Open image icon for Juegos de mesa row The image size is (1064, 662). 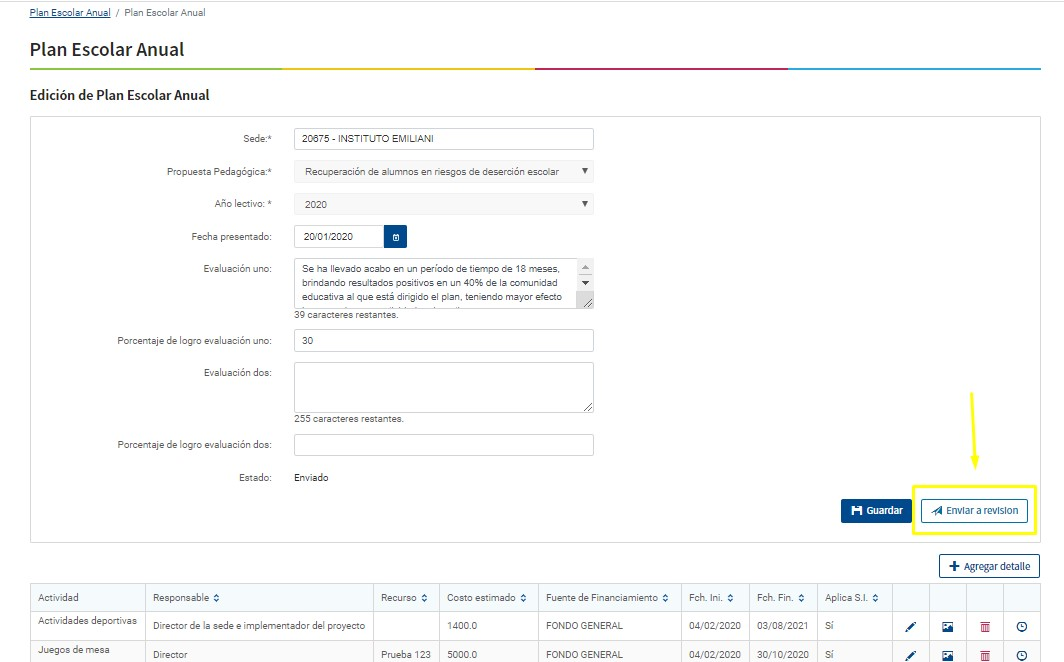tap(947, 655)
